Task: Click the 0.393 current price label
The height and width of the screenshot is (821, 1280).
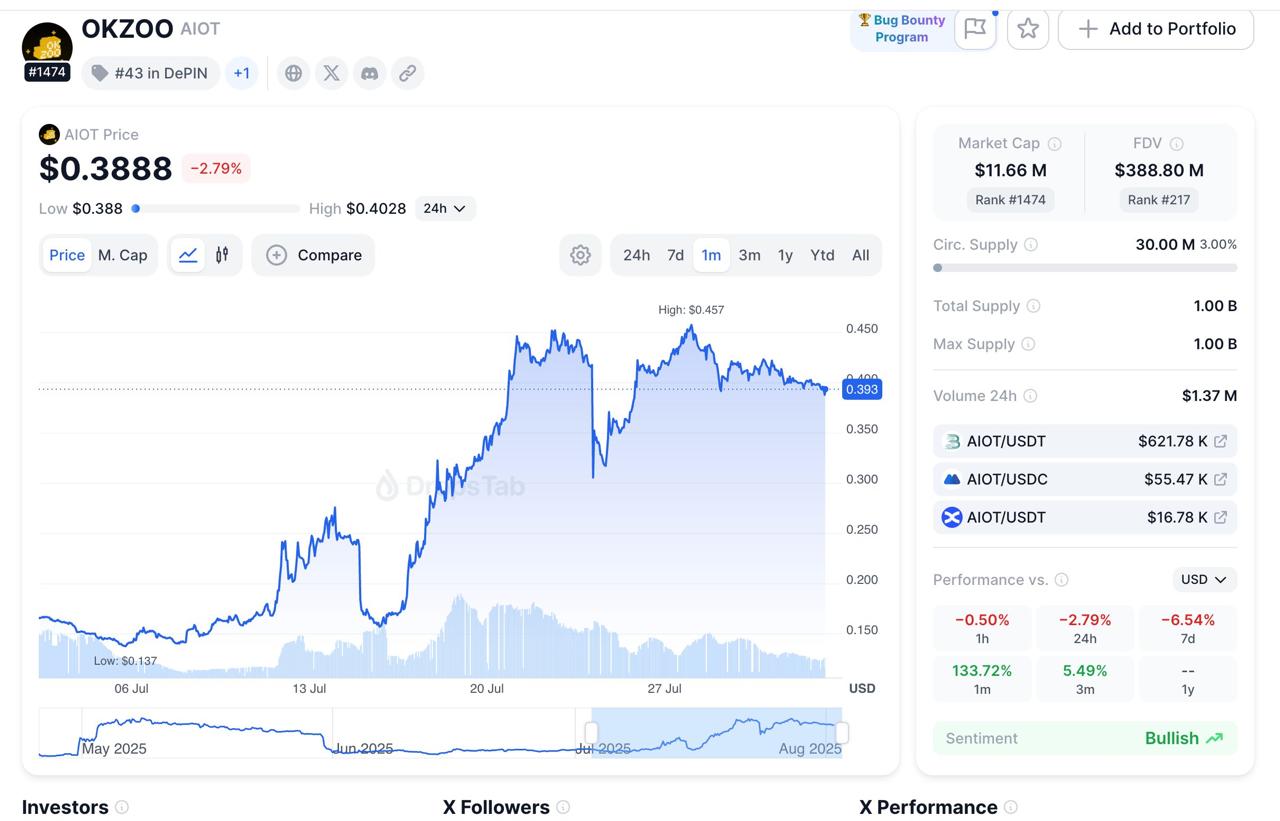Action: coord(862,389)
